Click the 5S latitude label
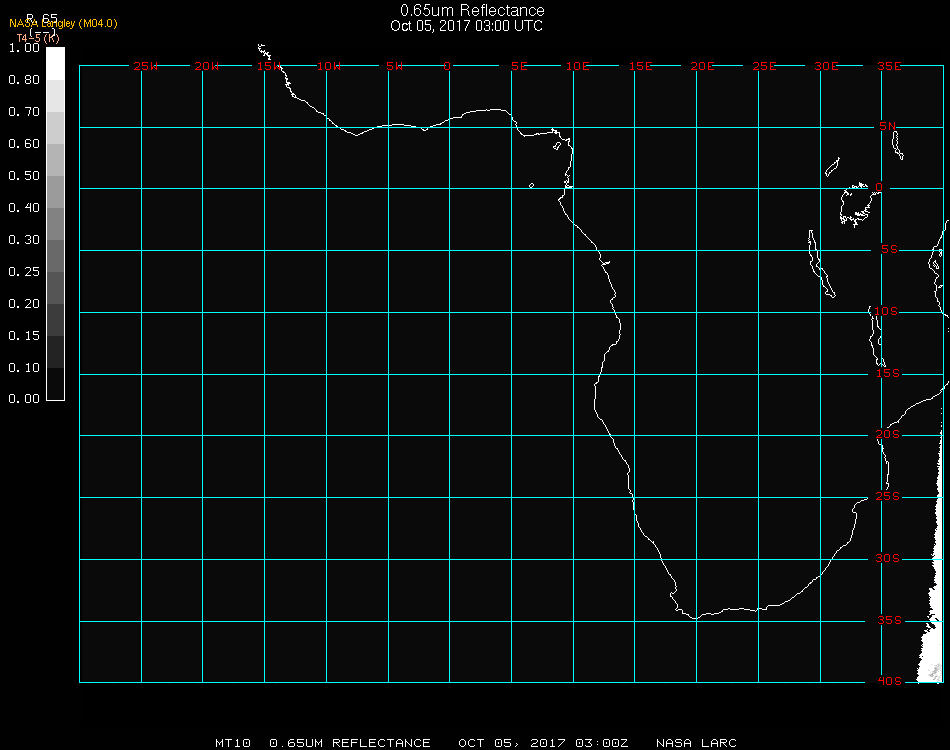Screen dimensions: 950x750 889,250
